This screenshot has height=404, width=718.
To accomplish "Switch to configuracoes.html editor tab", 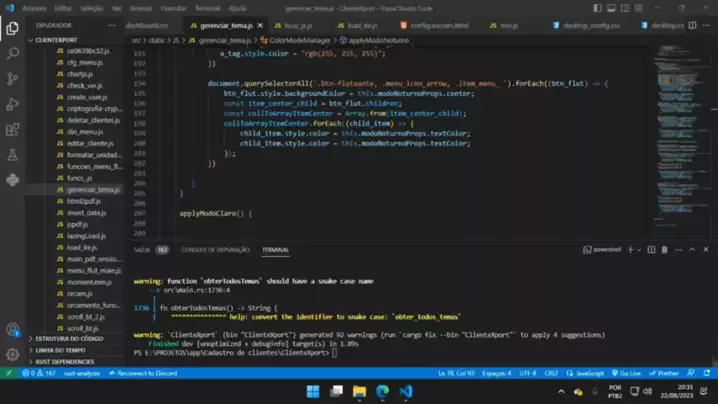I will 435,26.
